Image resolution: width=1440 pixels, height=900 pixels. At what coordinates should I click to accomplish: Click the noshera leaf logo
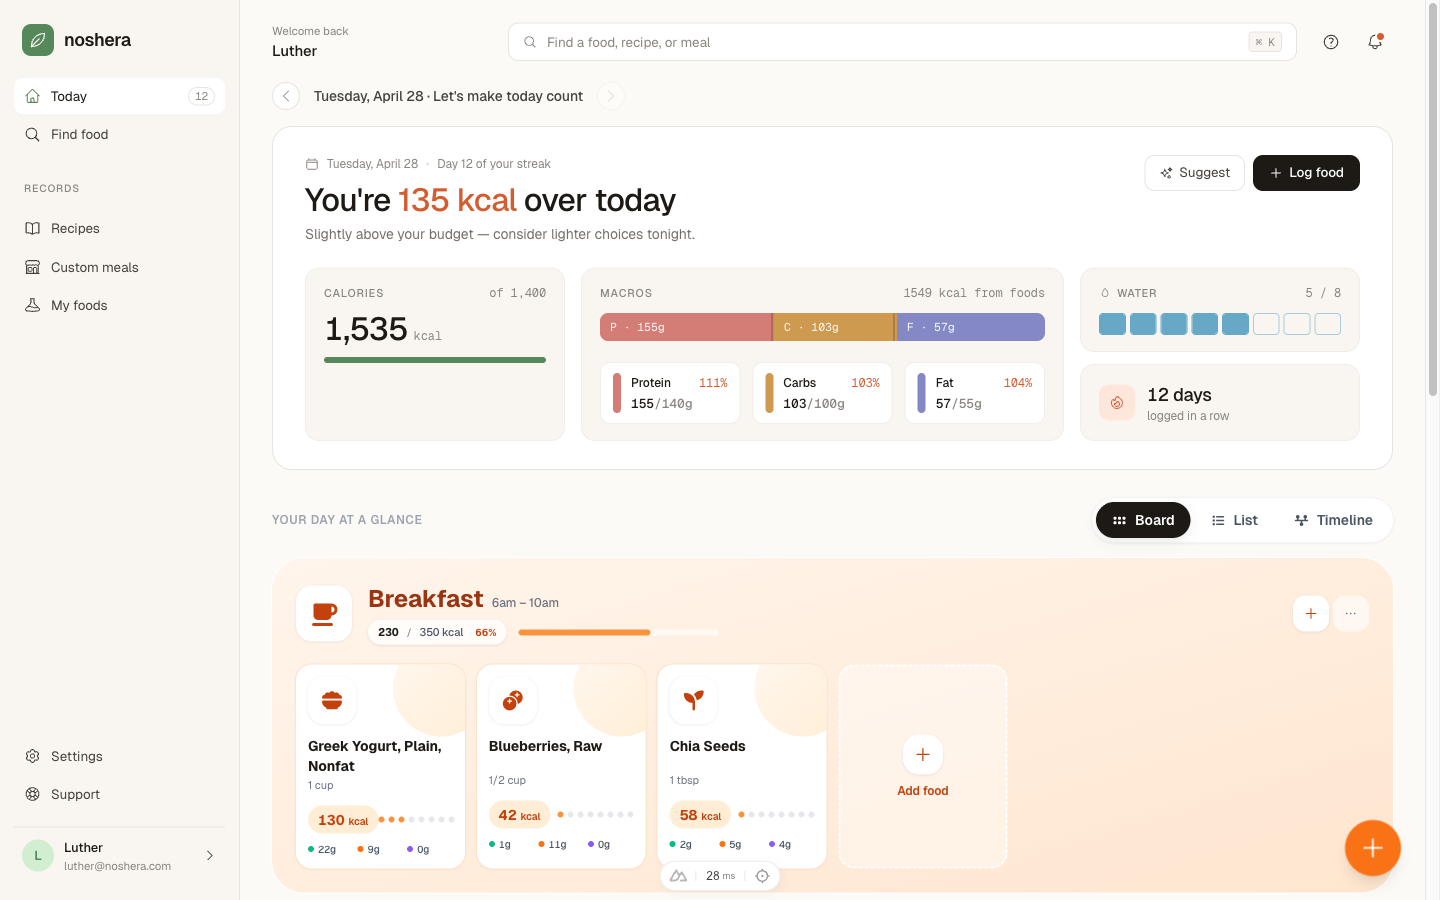pos(38,40)
